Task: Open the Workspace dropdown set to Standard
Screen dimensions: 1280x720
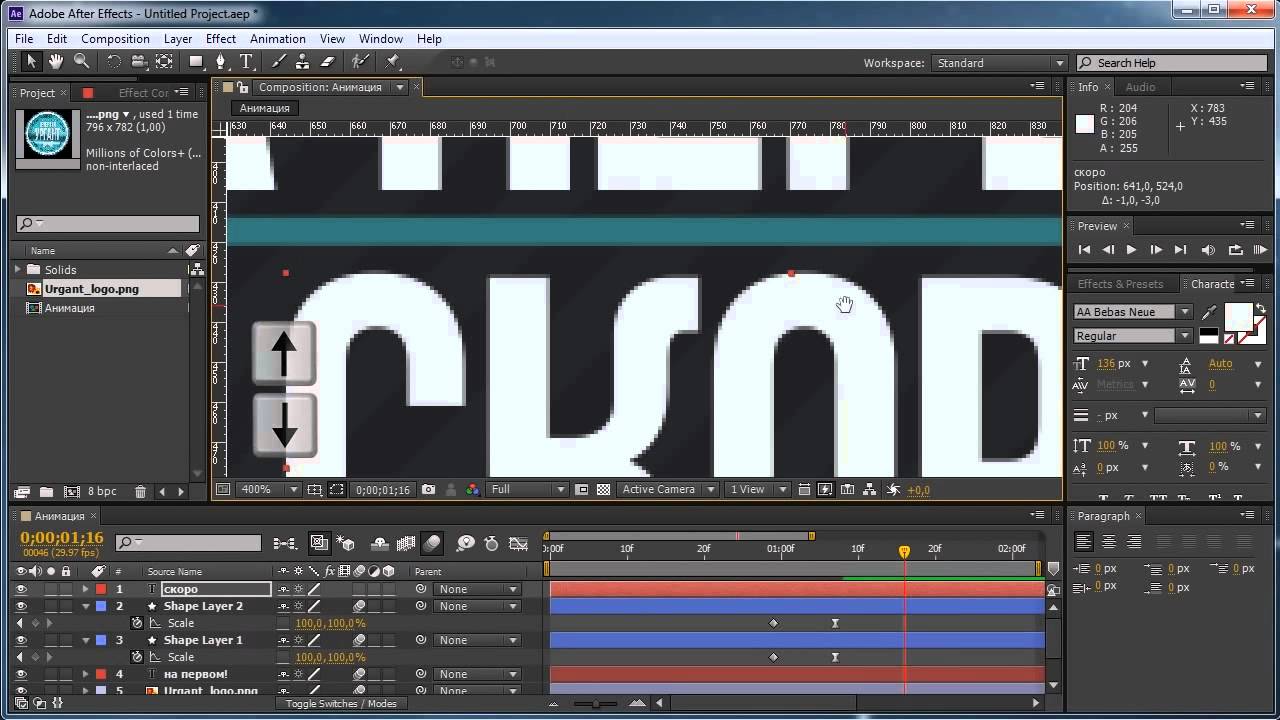Action: pos(1000,63)
